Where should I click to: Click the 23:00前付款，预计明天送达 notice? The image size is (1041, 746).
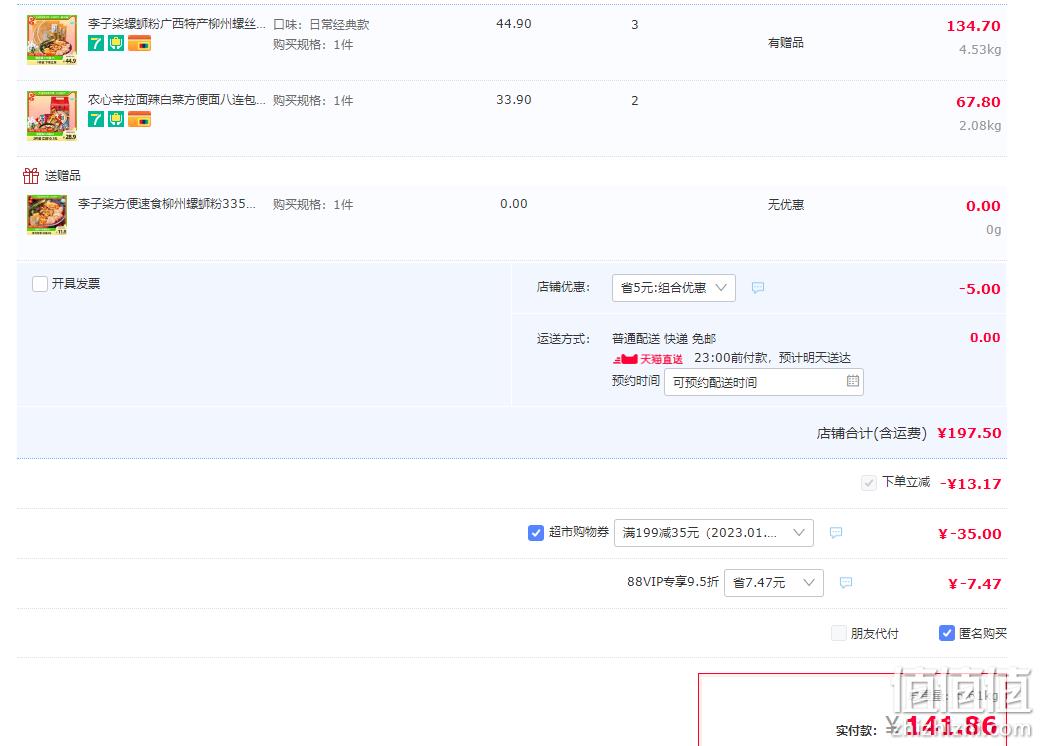[x=772, y=358]
